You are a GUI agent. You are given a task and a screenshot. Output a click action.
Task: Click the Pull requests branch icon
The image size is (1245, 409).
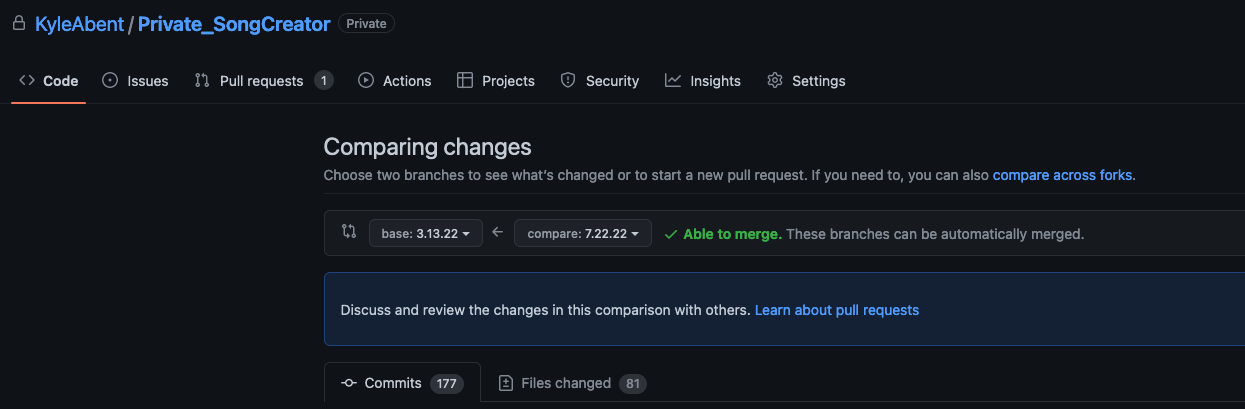point(202,81)
